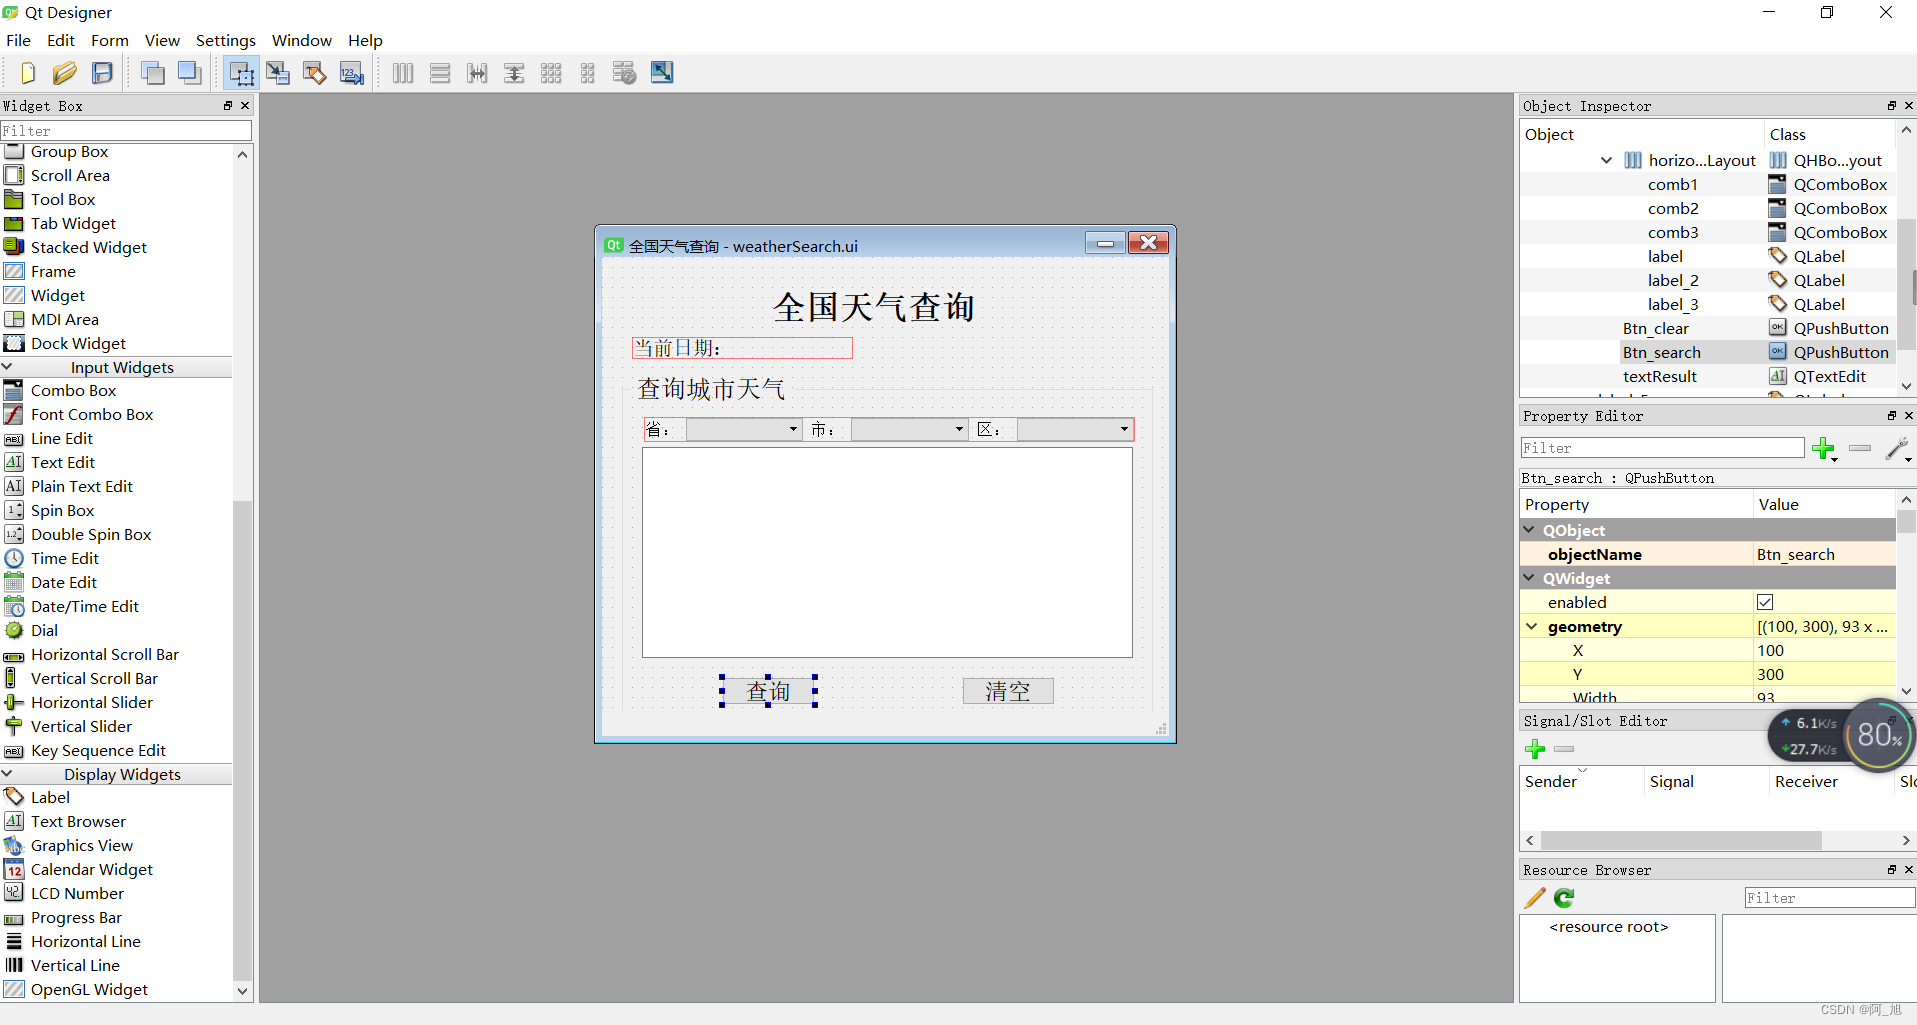This screenshot has width=1917, height=1025.
Task: Collapse the geometry property row
Action: (1532, 627)
